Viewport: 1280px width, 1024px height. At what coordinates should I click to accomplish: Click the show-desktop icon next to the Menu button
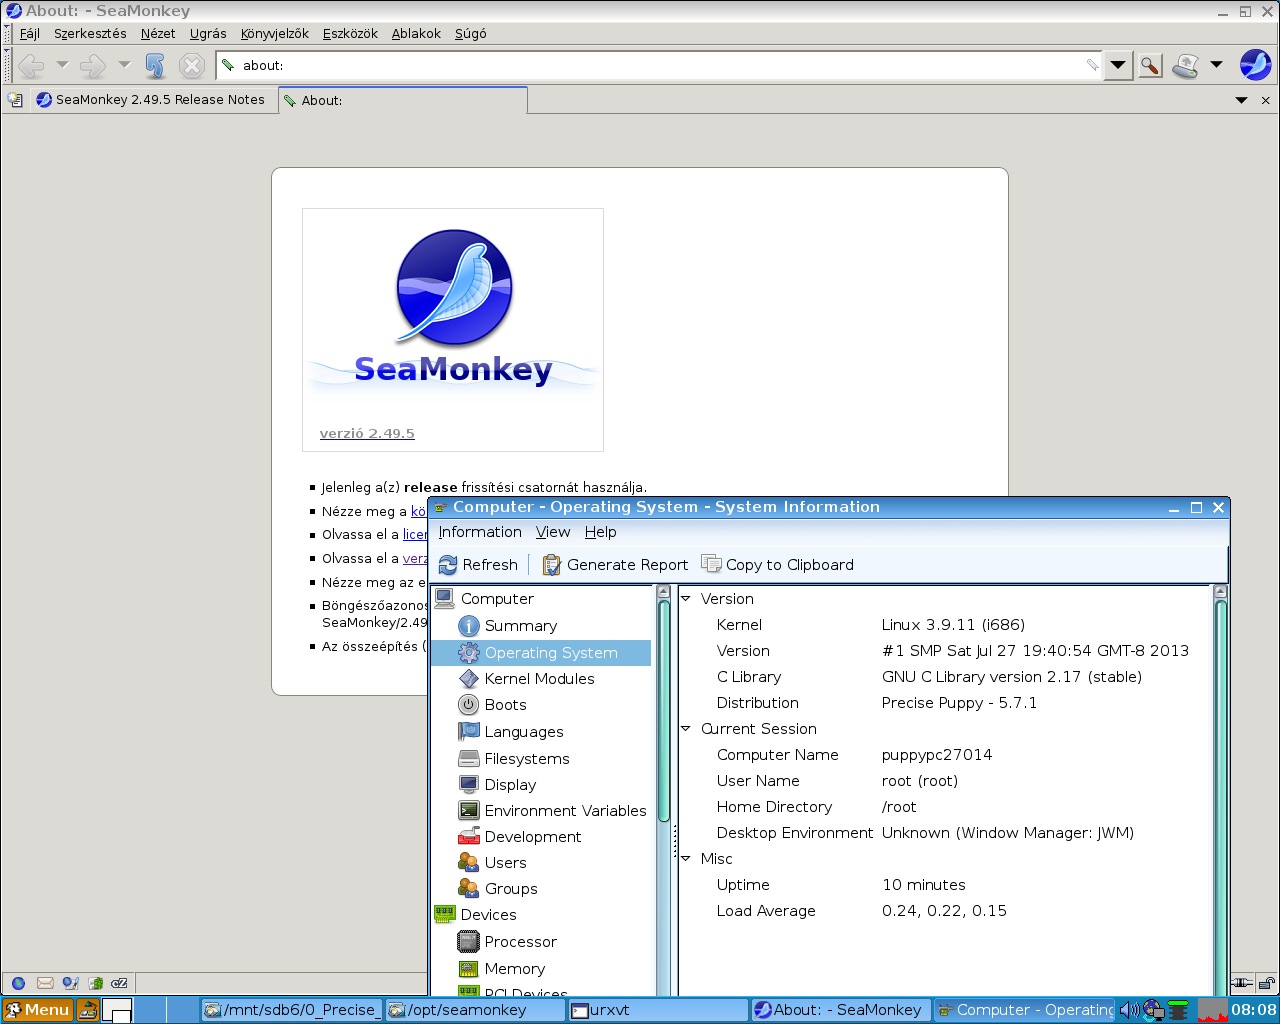tap(88, 1010)
